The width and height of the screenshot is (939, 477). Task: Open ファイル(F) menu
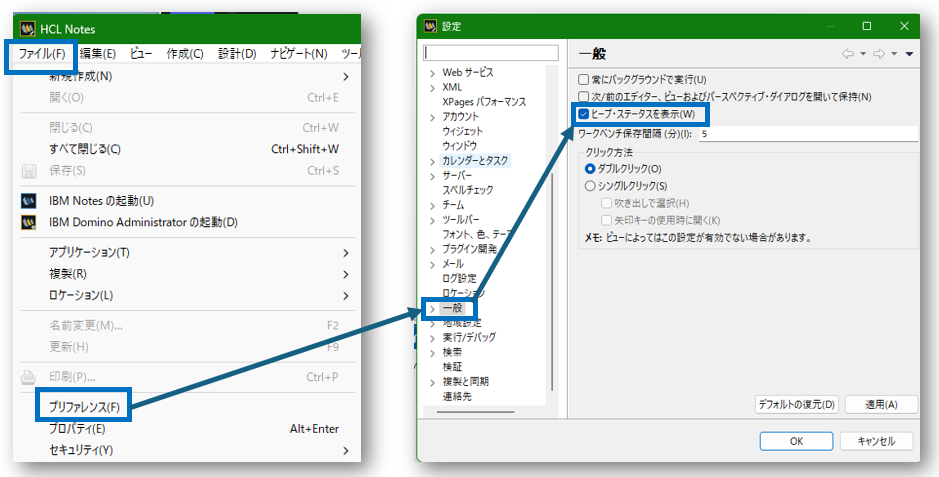pos(42,54)
